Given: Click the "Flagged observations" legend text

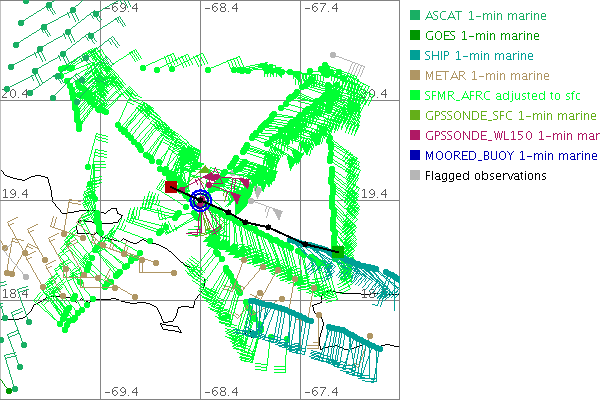Looking at the screenshot, I should tap(485, 176).
